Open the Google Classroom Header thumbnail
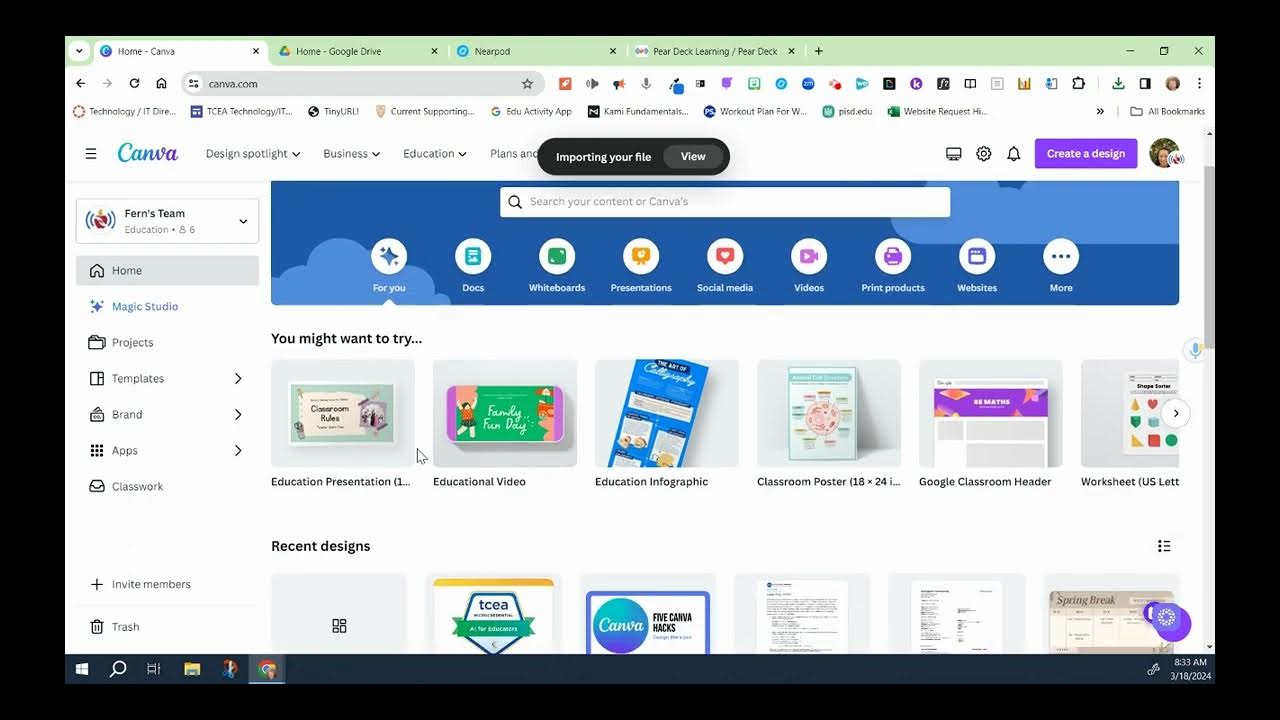This screenshot has width=1280, height=720. coord(991,413)
